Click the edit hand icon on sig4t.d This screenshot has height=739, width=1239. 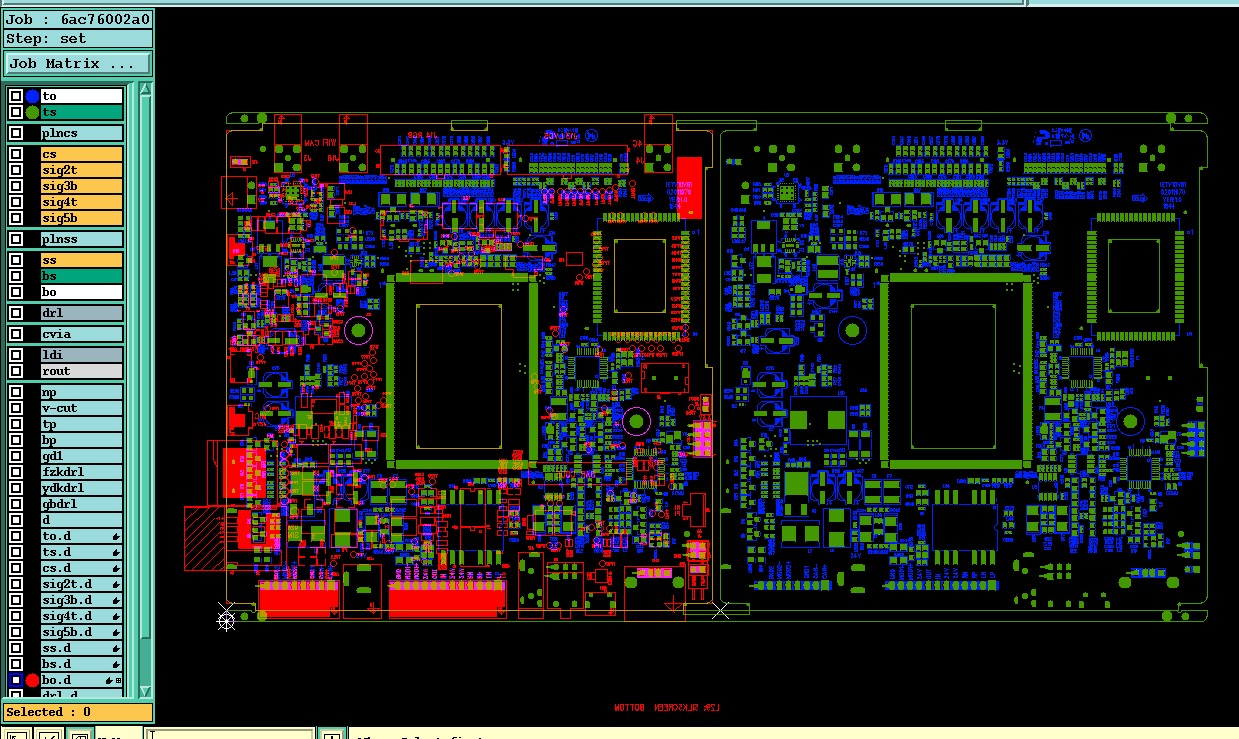pos(116,616)
